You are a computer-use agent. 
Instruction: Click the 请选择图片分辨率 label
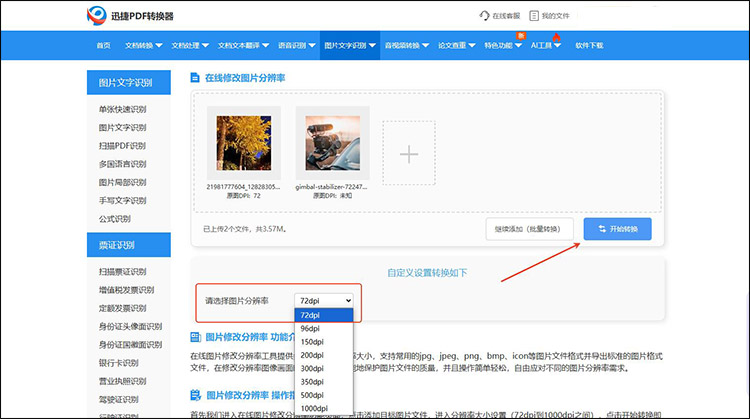[237, 300]
